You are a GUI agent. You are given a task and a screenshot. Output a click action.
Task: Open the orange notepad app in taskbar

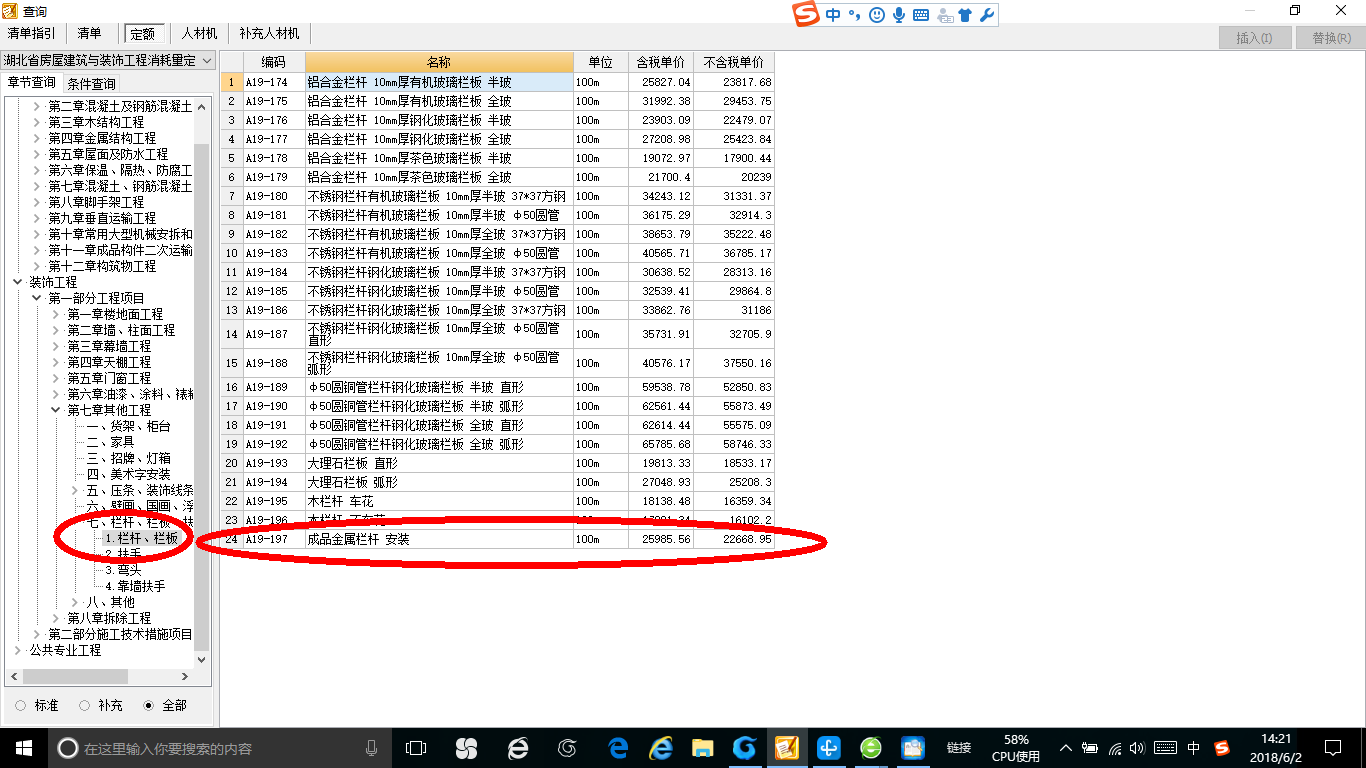pyautogui.click(x=786, y=748)
